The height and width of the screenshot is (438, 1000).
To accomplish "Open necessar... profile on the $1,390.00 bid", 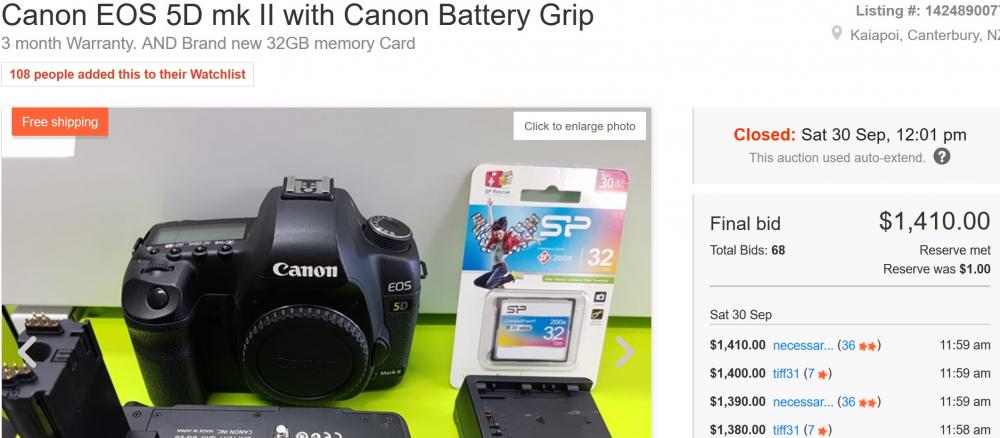I will (x=803, y=402).
